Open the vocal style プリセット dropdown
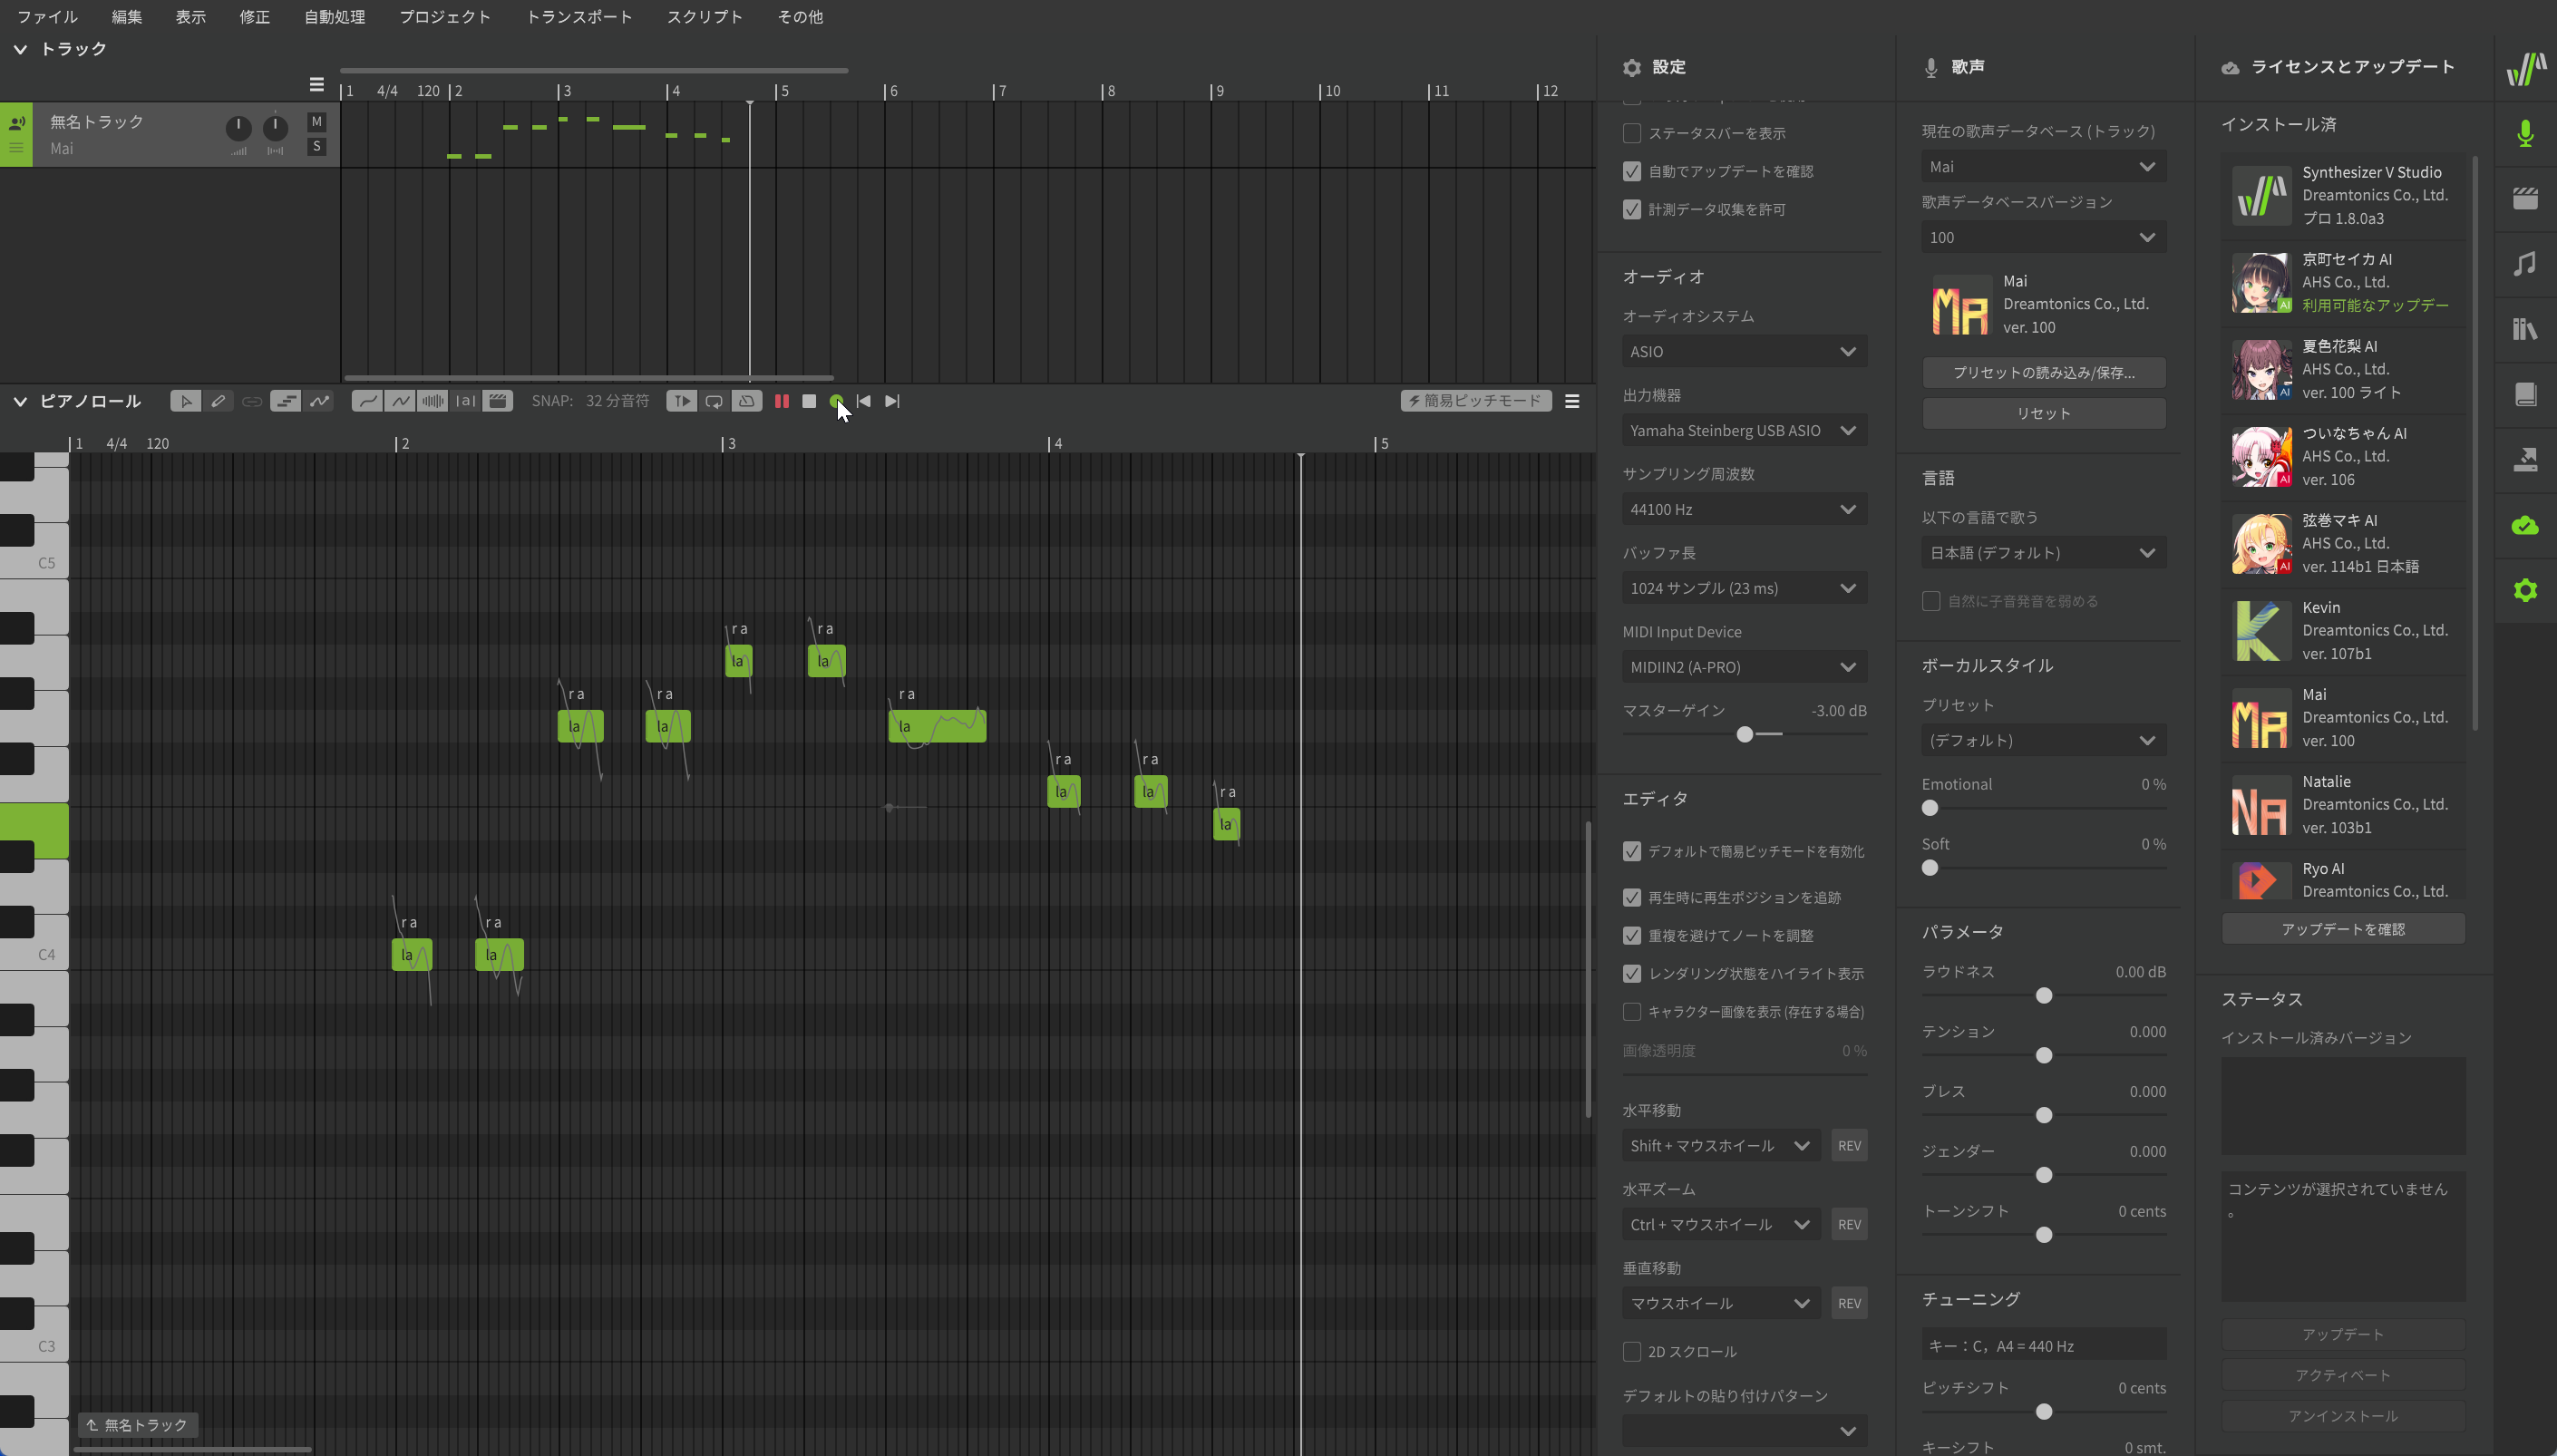Image resolution: width=2557 pixels, height=1456 pixels. [2043, 740]
